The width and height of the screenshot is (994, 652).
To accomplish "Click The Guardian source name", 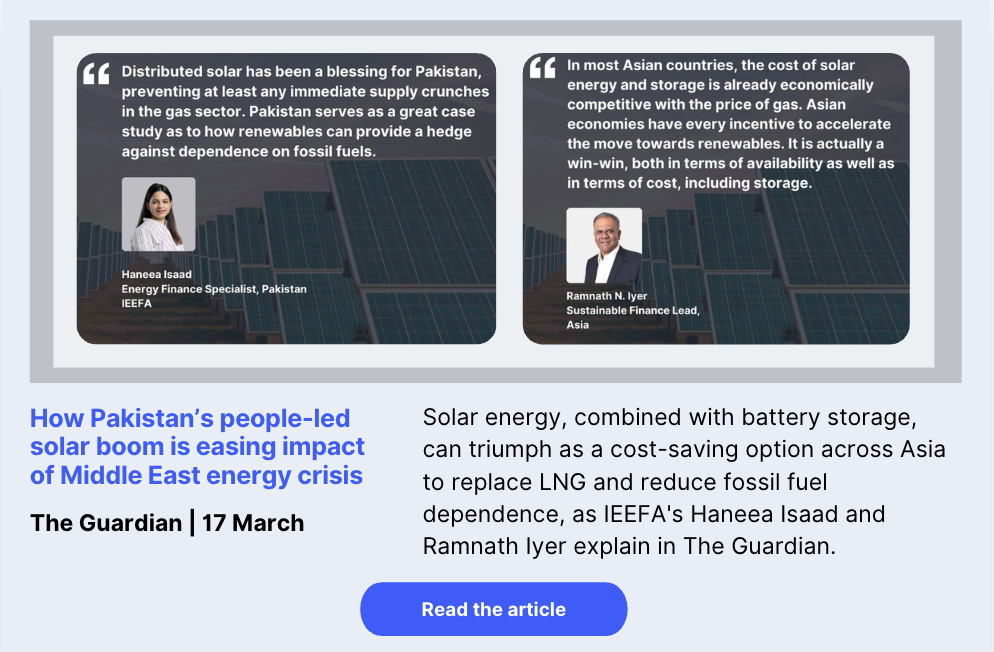I will [106, 522].
